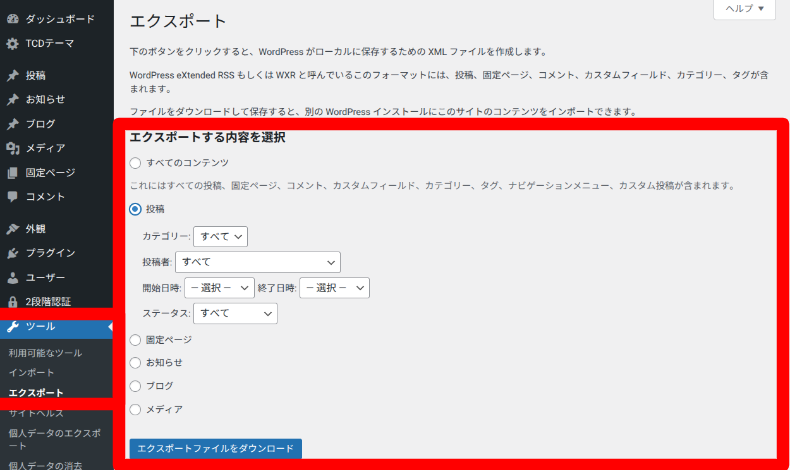Click the pin icon beside ブログ

(13, 124)
